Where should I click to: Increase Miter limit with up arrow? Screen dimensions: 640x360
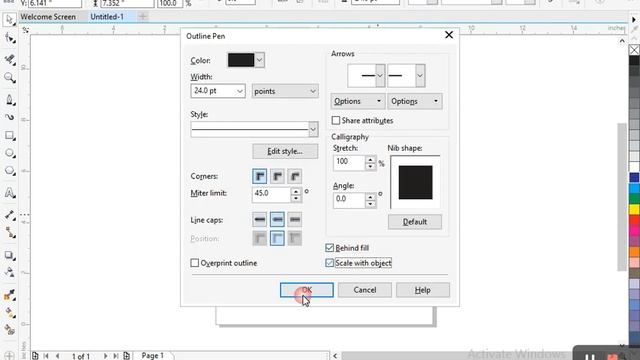(296, 191)
